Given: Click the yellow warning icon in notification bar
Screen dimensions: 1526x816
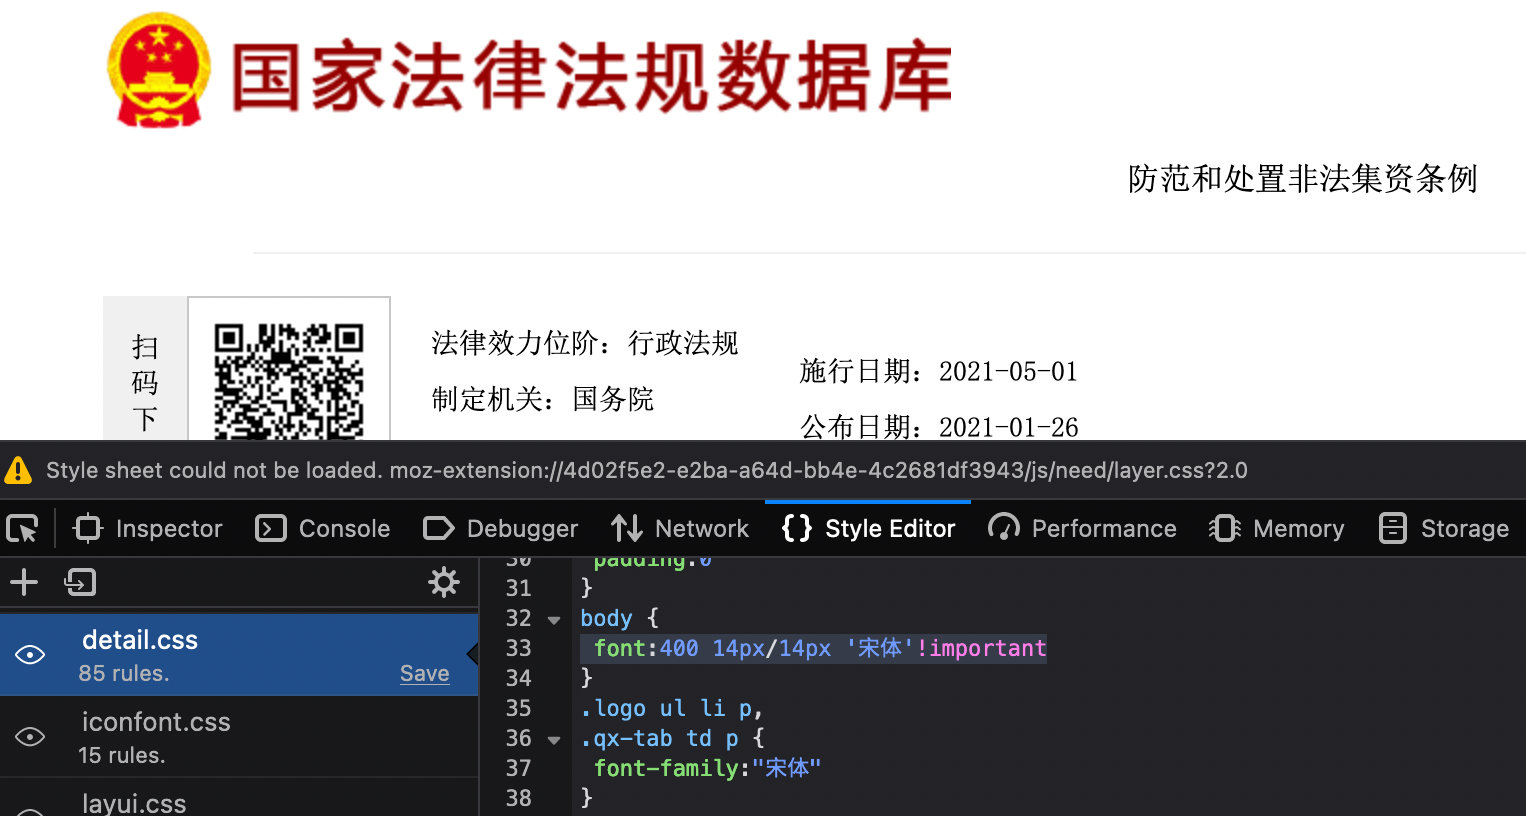Looking at the screenshot, I should (x=19, y=470).
